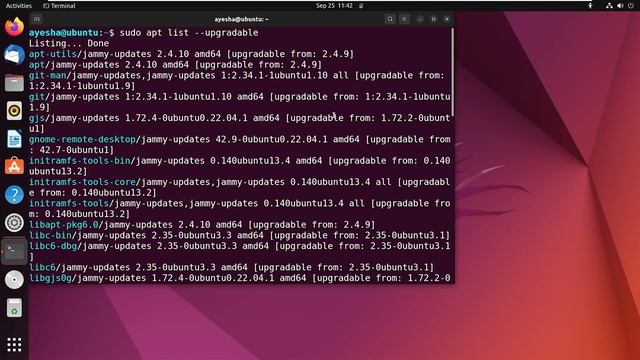Click the 'sudo apt list --upgradable' command
The width and height of the screenshot is (640, 360).
189,33
